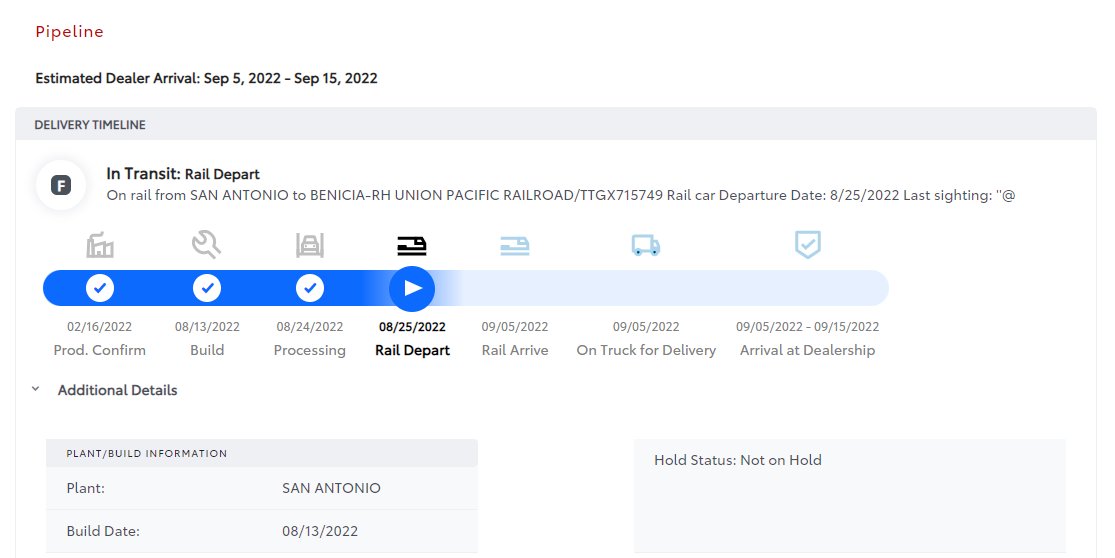
Task: Click the Estimated Dealer Arrival text
Action: [x=206, y=78]
